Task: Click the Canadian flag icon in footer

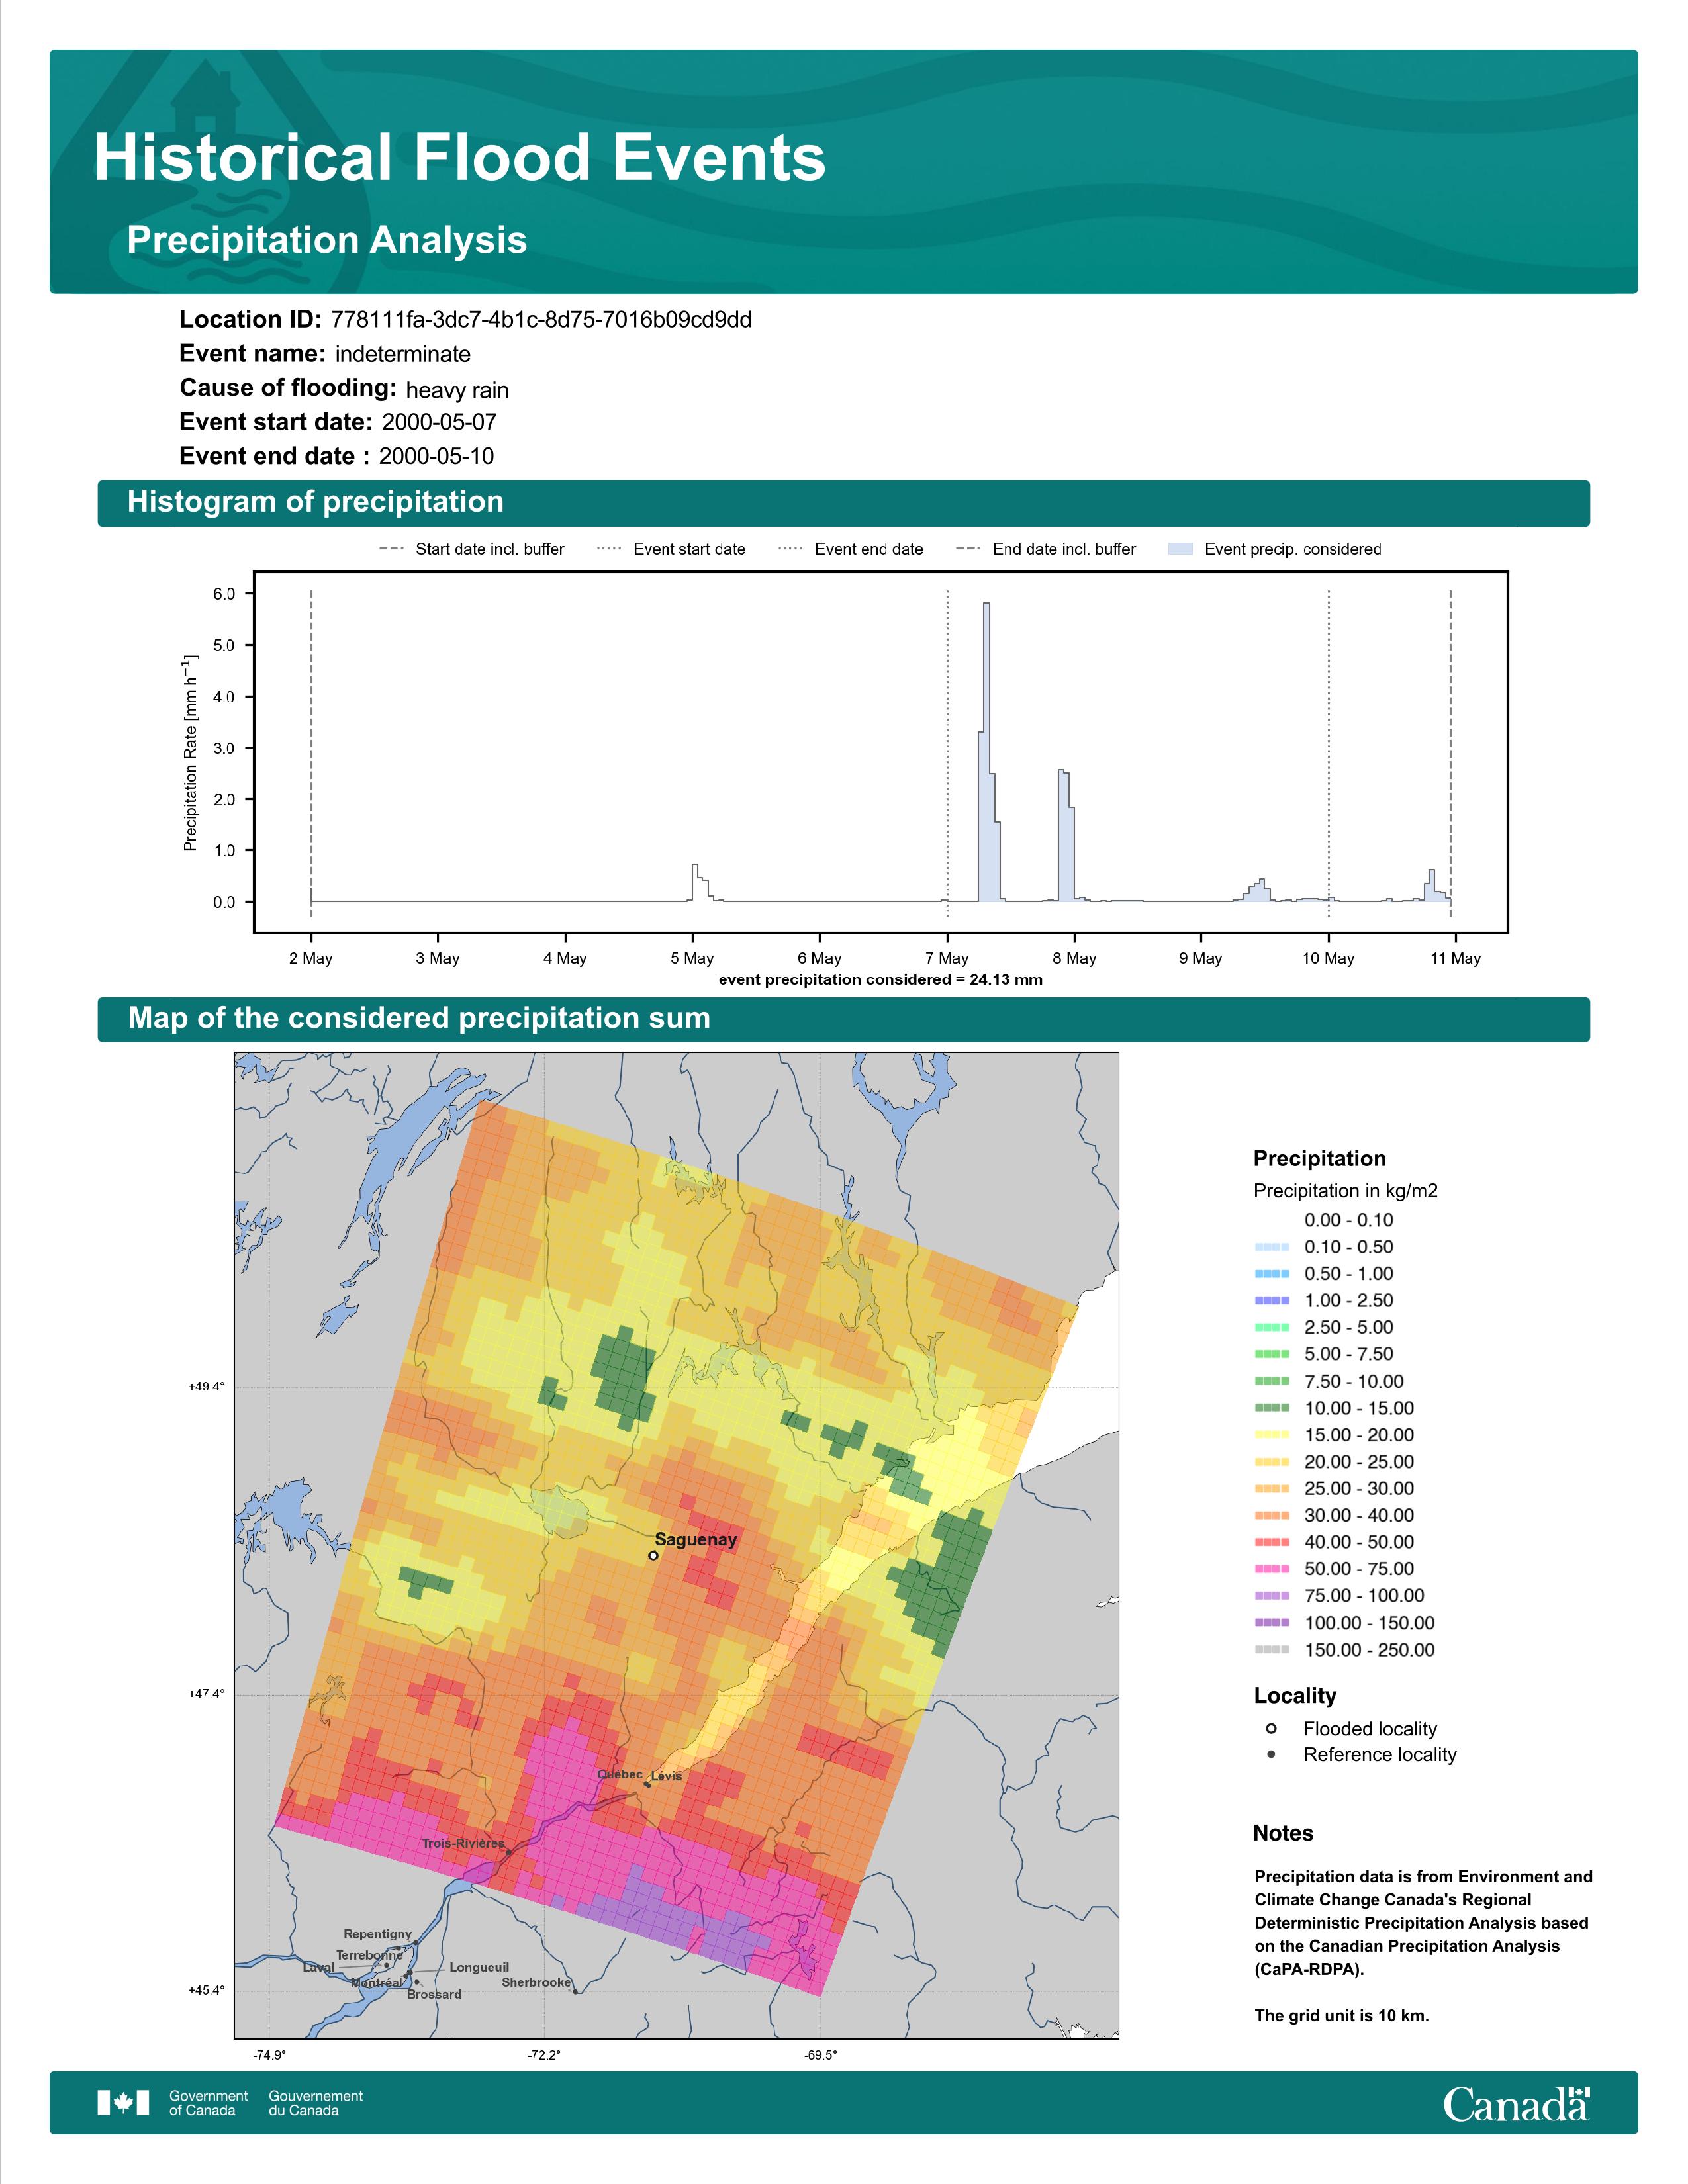Action: [123, 2102]
